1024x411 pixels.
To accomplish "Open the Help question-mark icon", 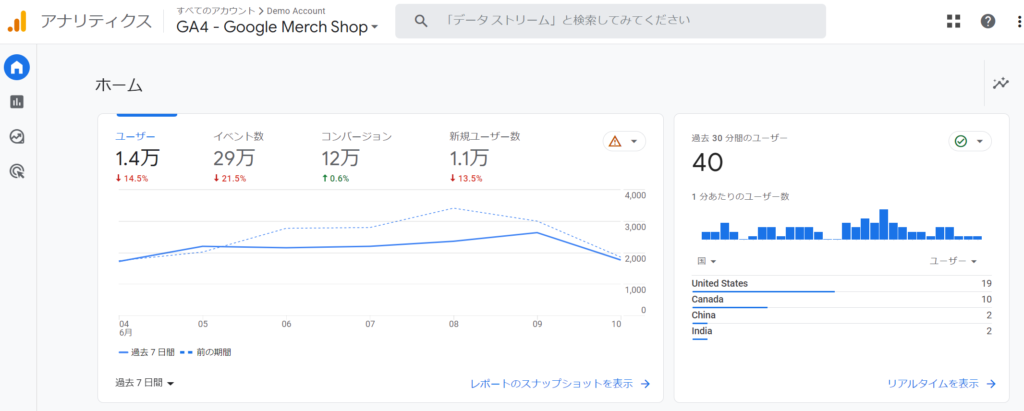I will [x=988, y=21].
